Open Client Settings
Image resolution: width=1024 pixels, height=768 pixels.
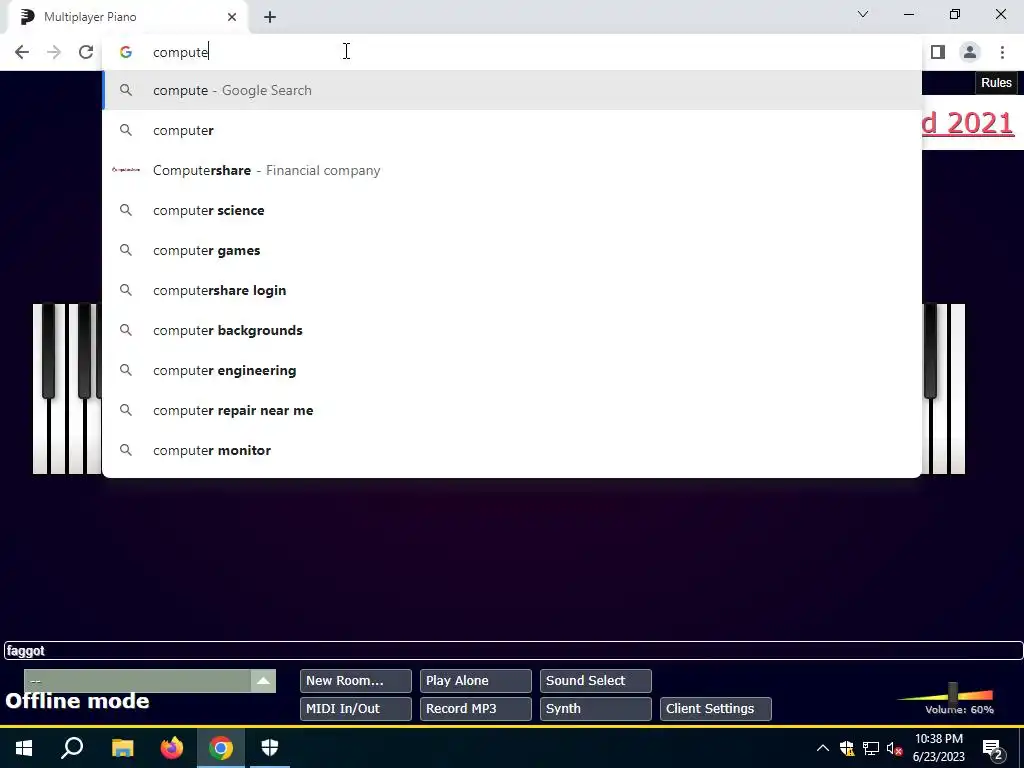(x=716, y=709)
